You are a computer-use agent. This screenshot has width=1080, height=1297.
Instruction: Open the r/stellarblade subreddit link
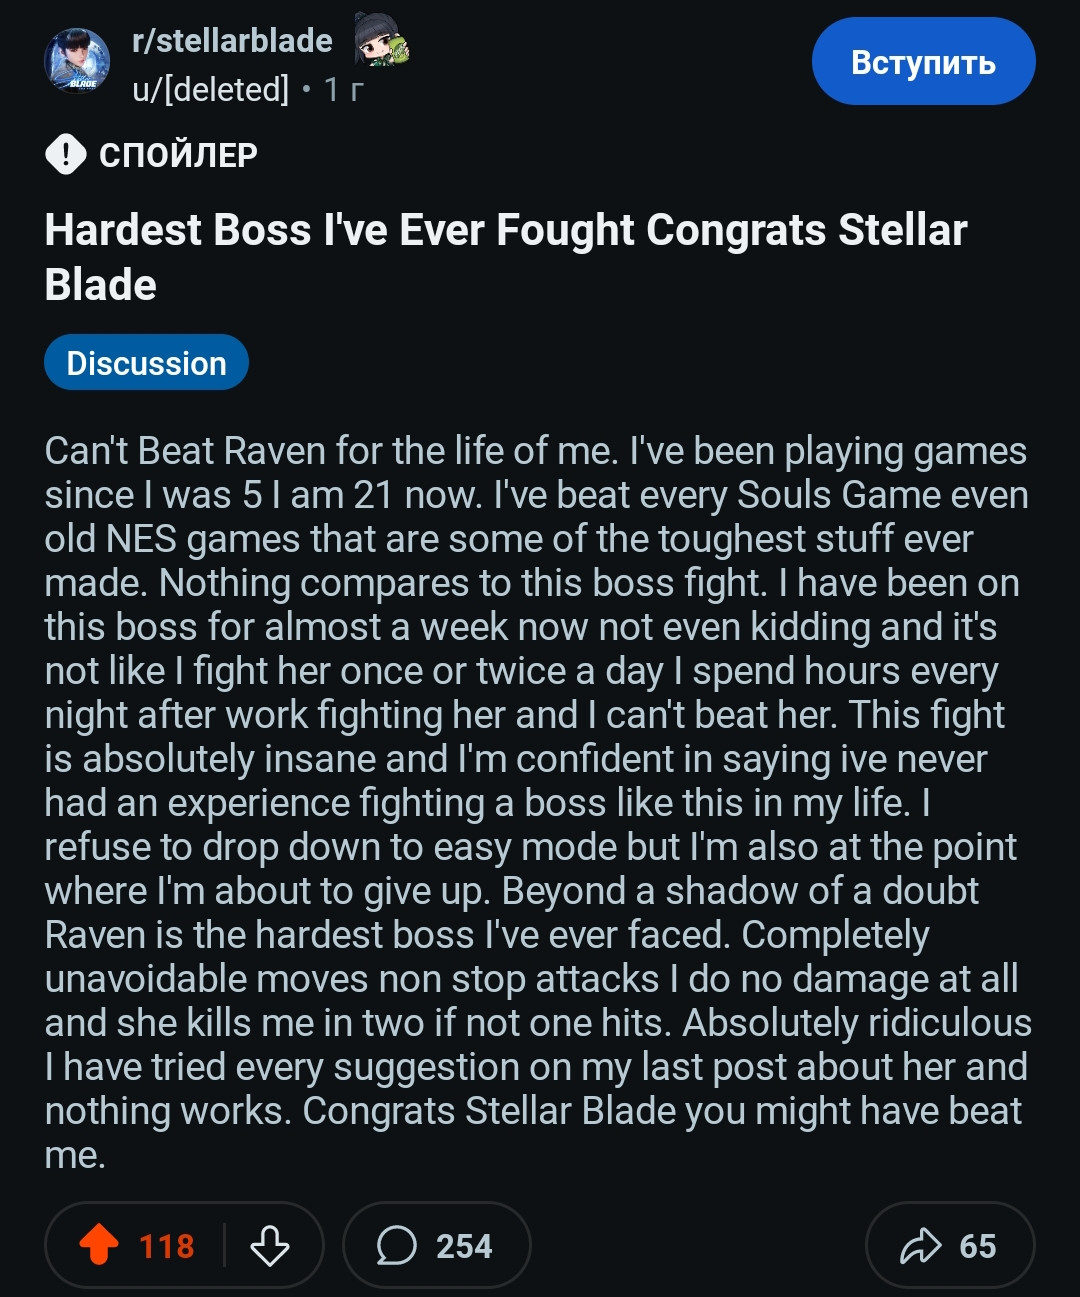tap(232, 40)
